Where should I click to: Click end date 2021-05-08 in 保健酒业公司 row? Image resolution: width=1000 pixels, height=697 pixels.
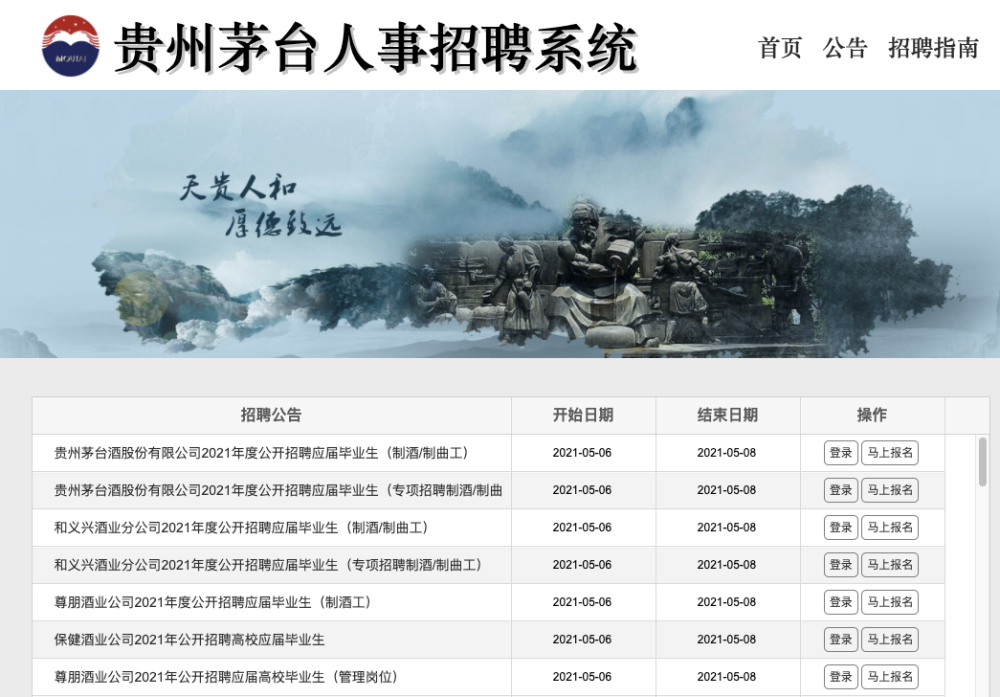tap(726, 640)
